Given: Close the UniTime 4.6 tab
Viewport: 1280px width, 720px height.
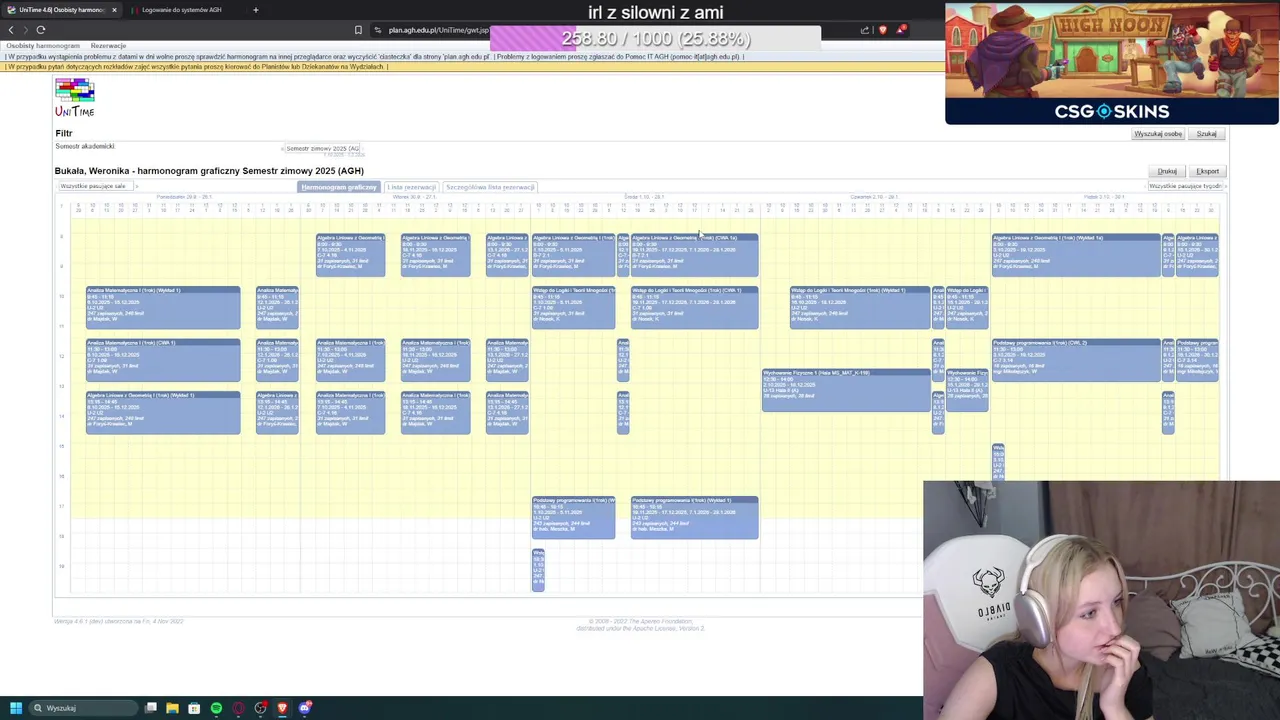Looking at the screenshot, I should (x=114, y=10).
